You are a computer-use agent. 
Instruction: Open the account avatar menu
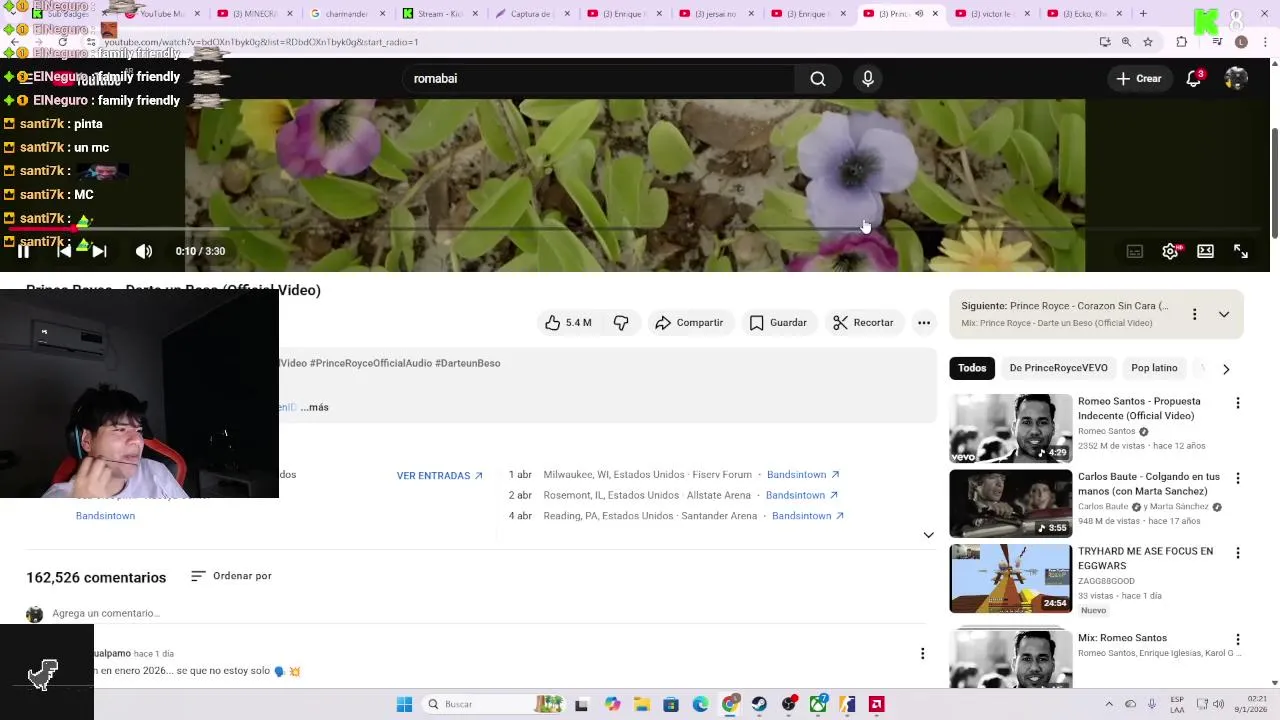1236,79
